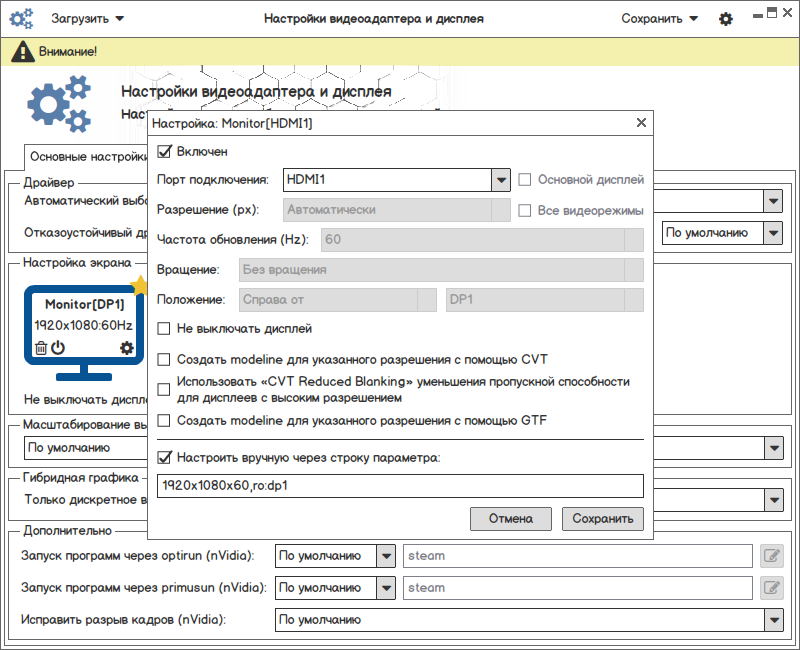The image size is (800, 650).
Task: Open the DP1 position target dropdown
Action: [x=545, y=300]
